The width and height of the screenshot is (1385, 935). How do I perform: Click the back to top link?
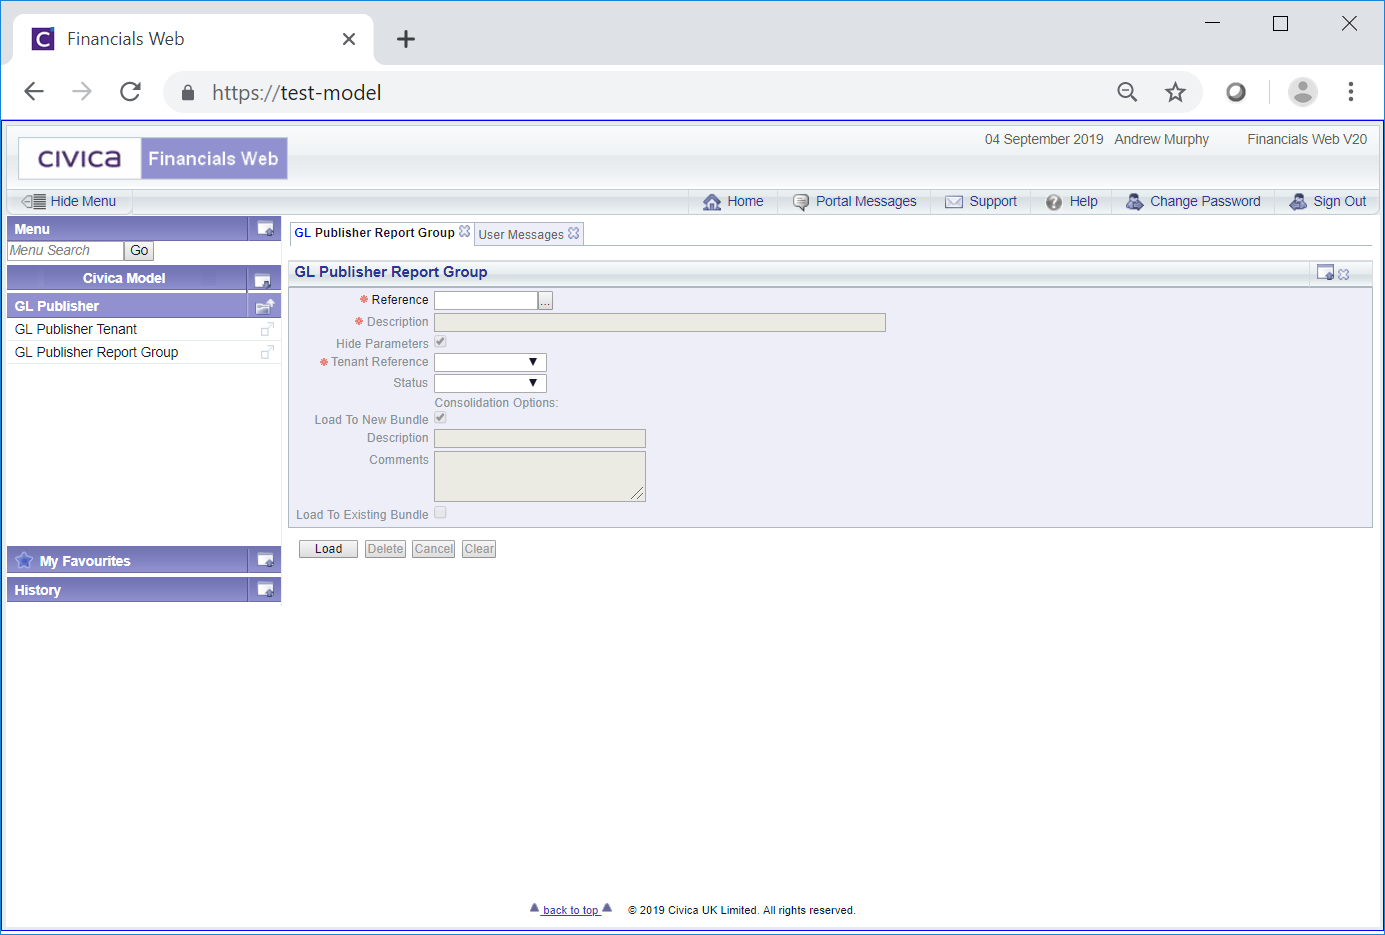pyautogui.click(x=570, y=910)
